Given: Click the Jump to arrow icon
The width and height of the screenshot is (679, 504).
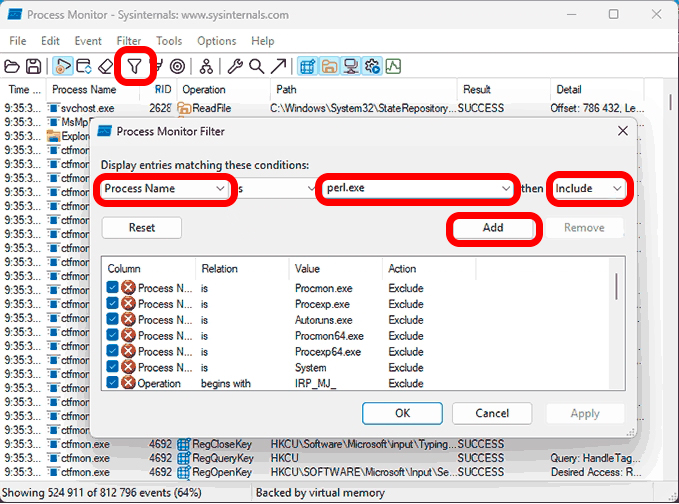Looking at the screenshot, I should [x=278, y=66].
